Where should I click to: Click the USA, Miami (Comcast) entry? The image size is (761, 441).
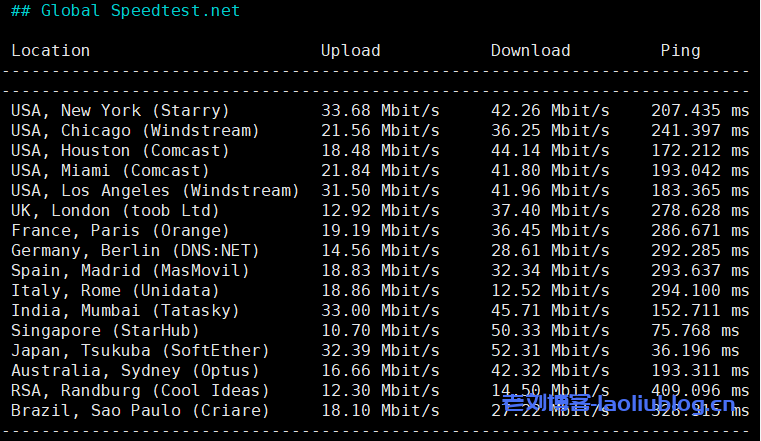click(110, 171)
